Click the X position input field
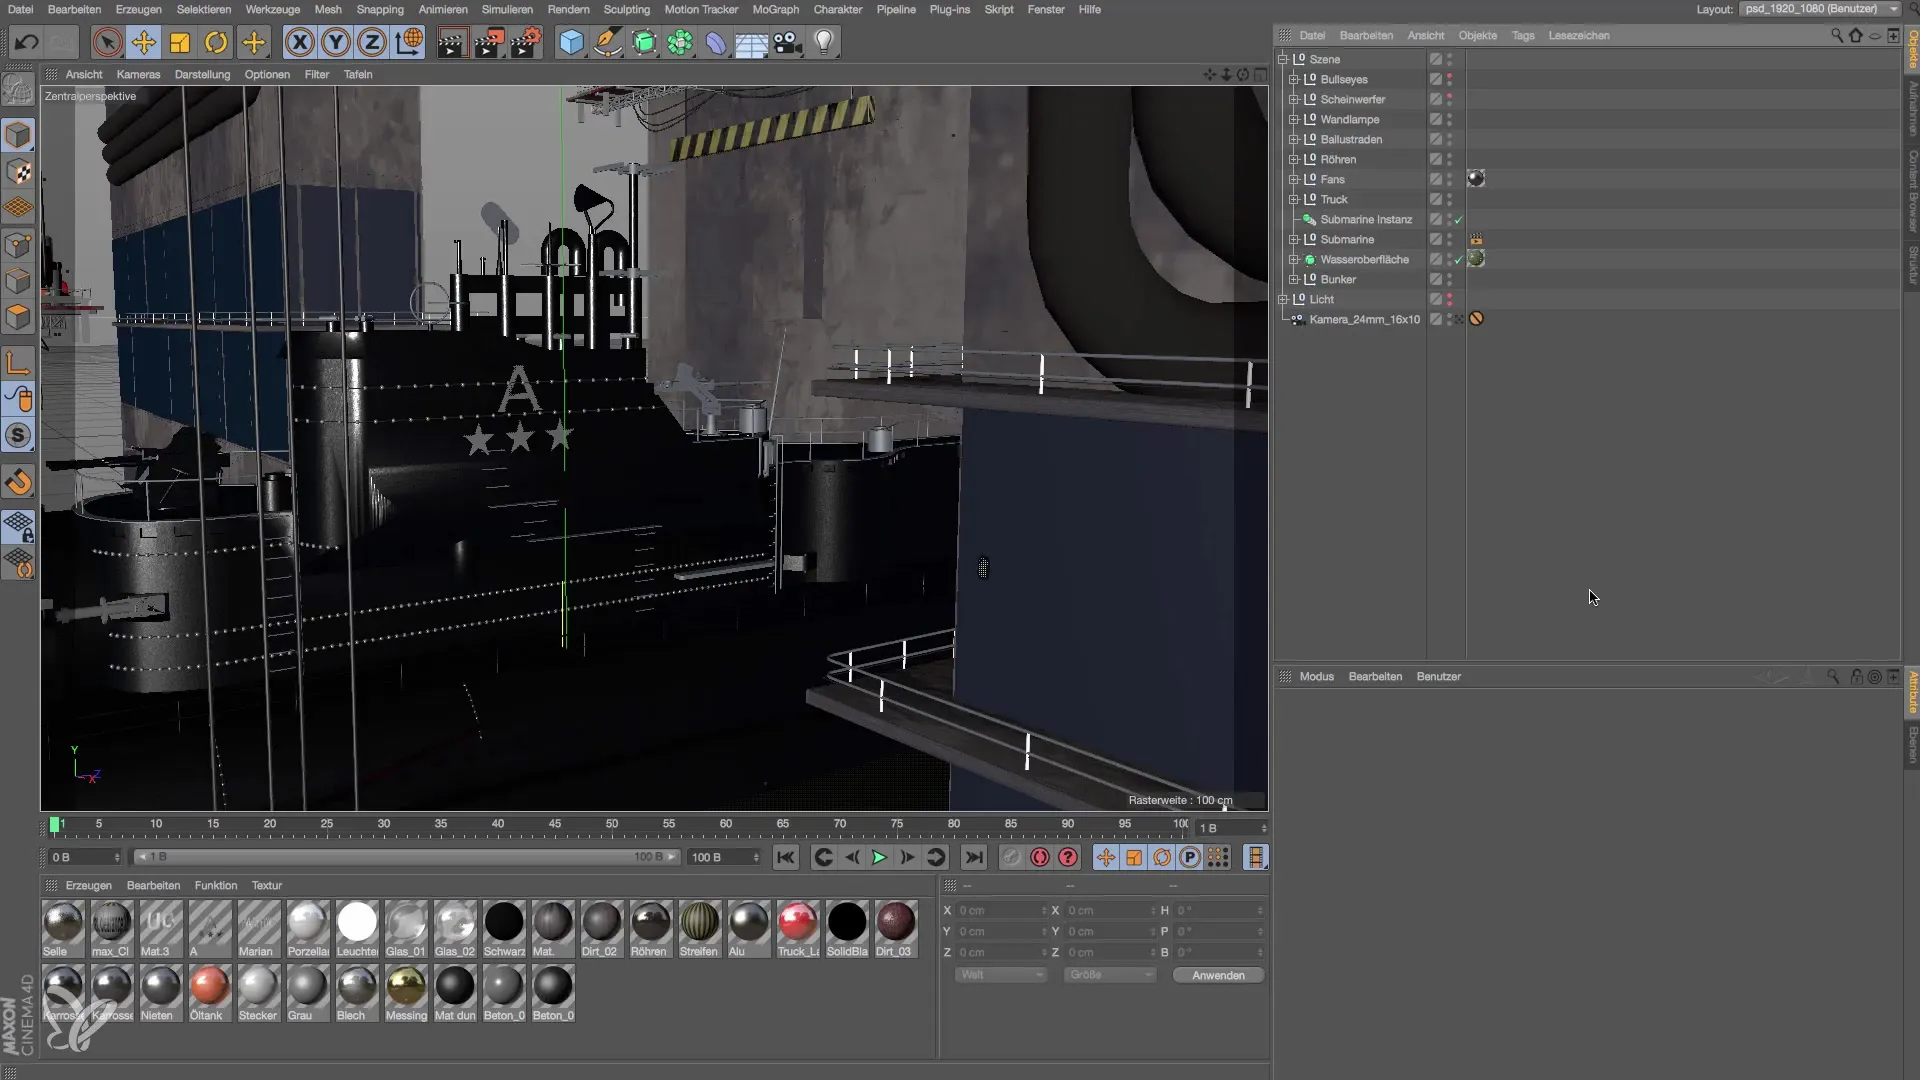The width and height of the screenshot is (1920, 1080). coord(1000,910)
